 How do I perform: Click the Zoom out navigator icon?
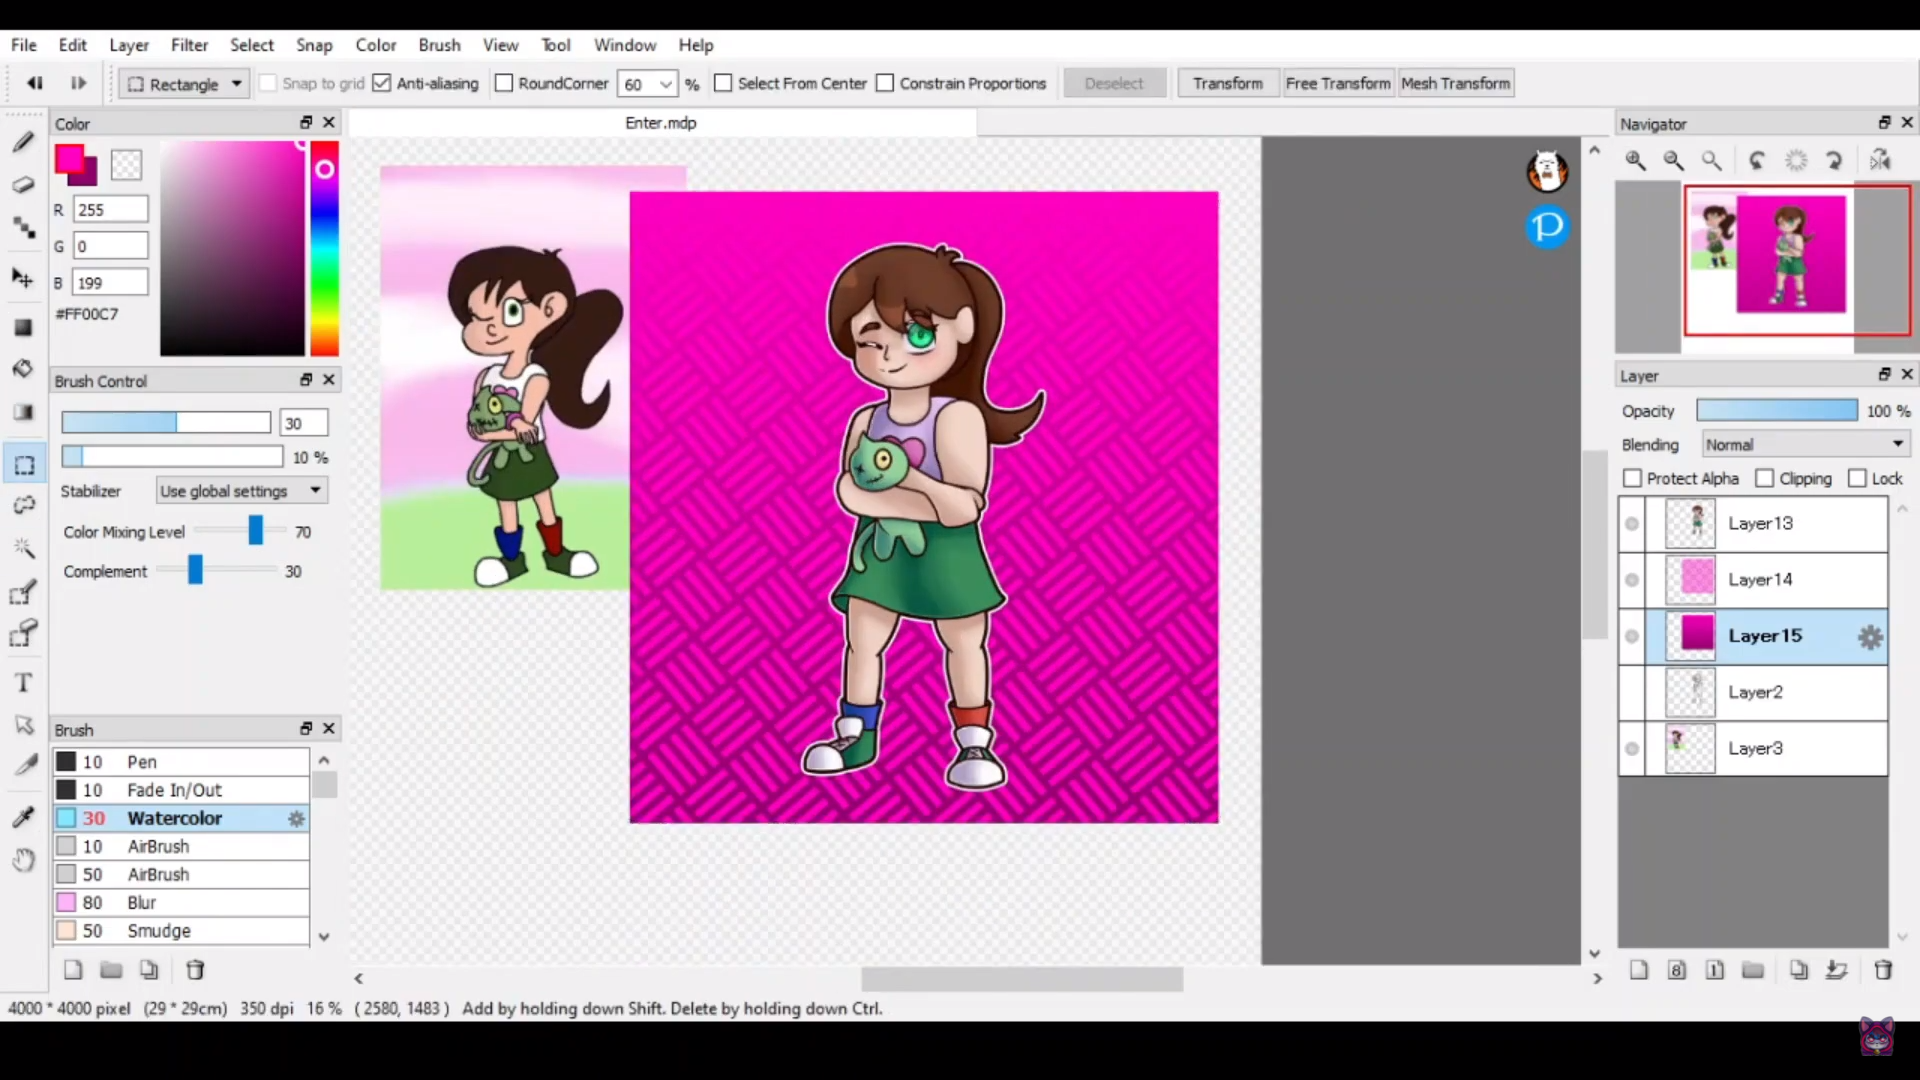(x=1674, y=161)
